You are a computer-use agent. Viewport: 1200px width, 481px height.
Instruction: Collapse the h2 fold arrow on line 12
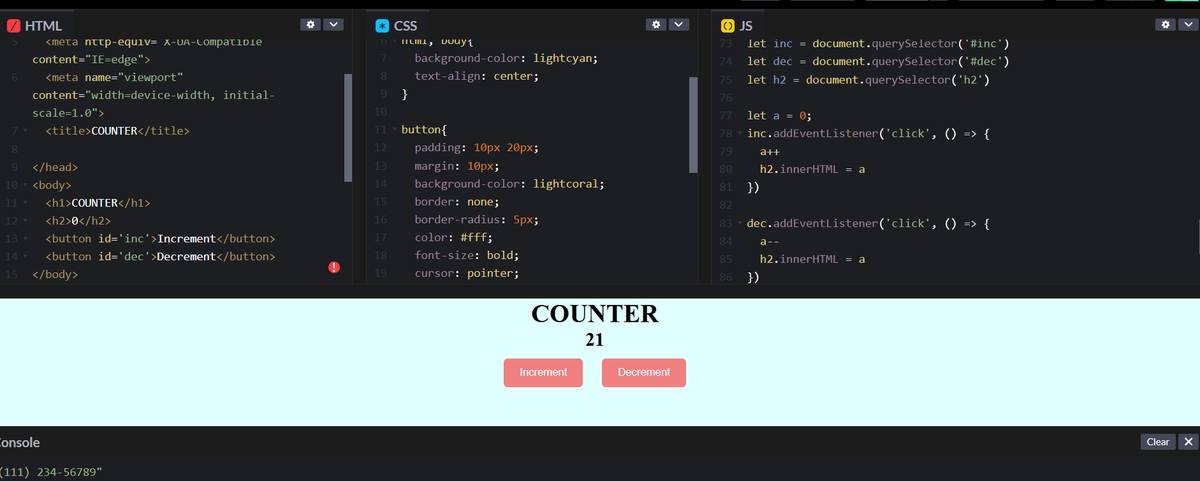point(24,221)
